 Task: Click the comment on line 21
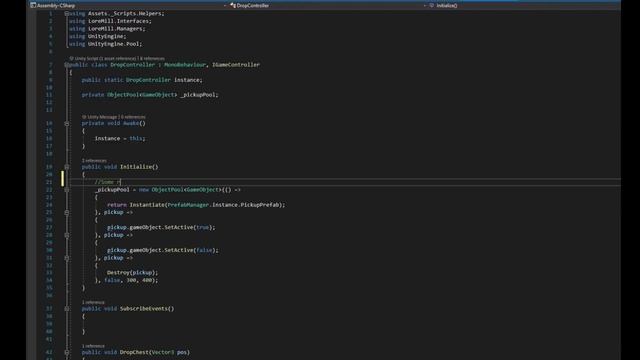(x=108, y=182)
